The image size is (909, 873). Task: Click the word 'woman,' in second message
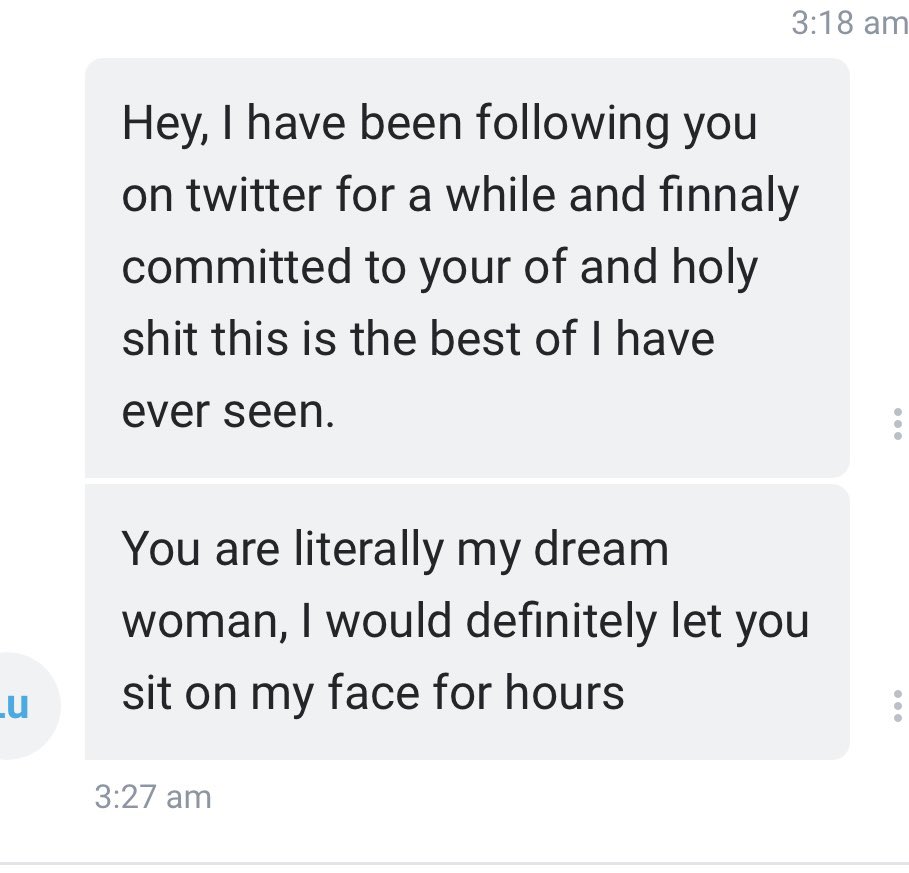pyautogui.click(x=205, y=621)
